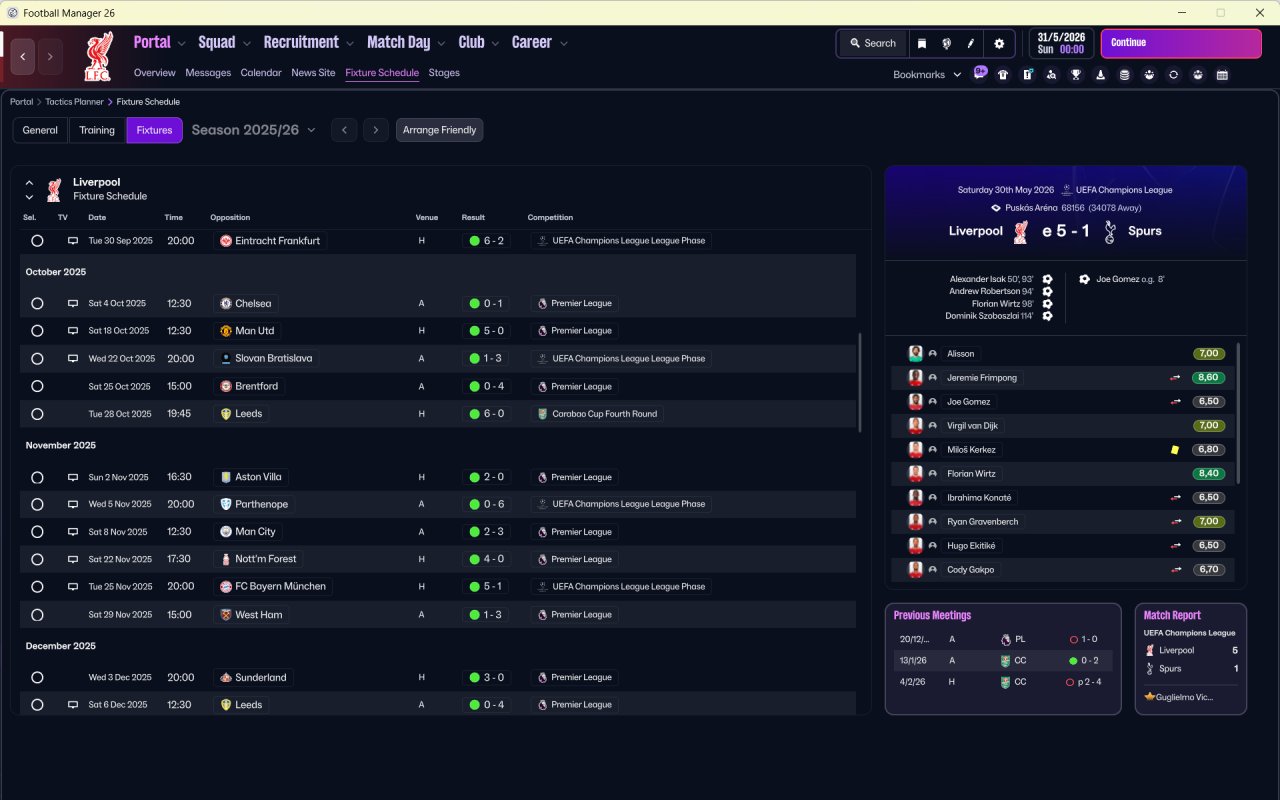Open the bookmark icon next to Search
Screen dimensions: 1280x800
click(x=922, y=44)
